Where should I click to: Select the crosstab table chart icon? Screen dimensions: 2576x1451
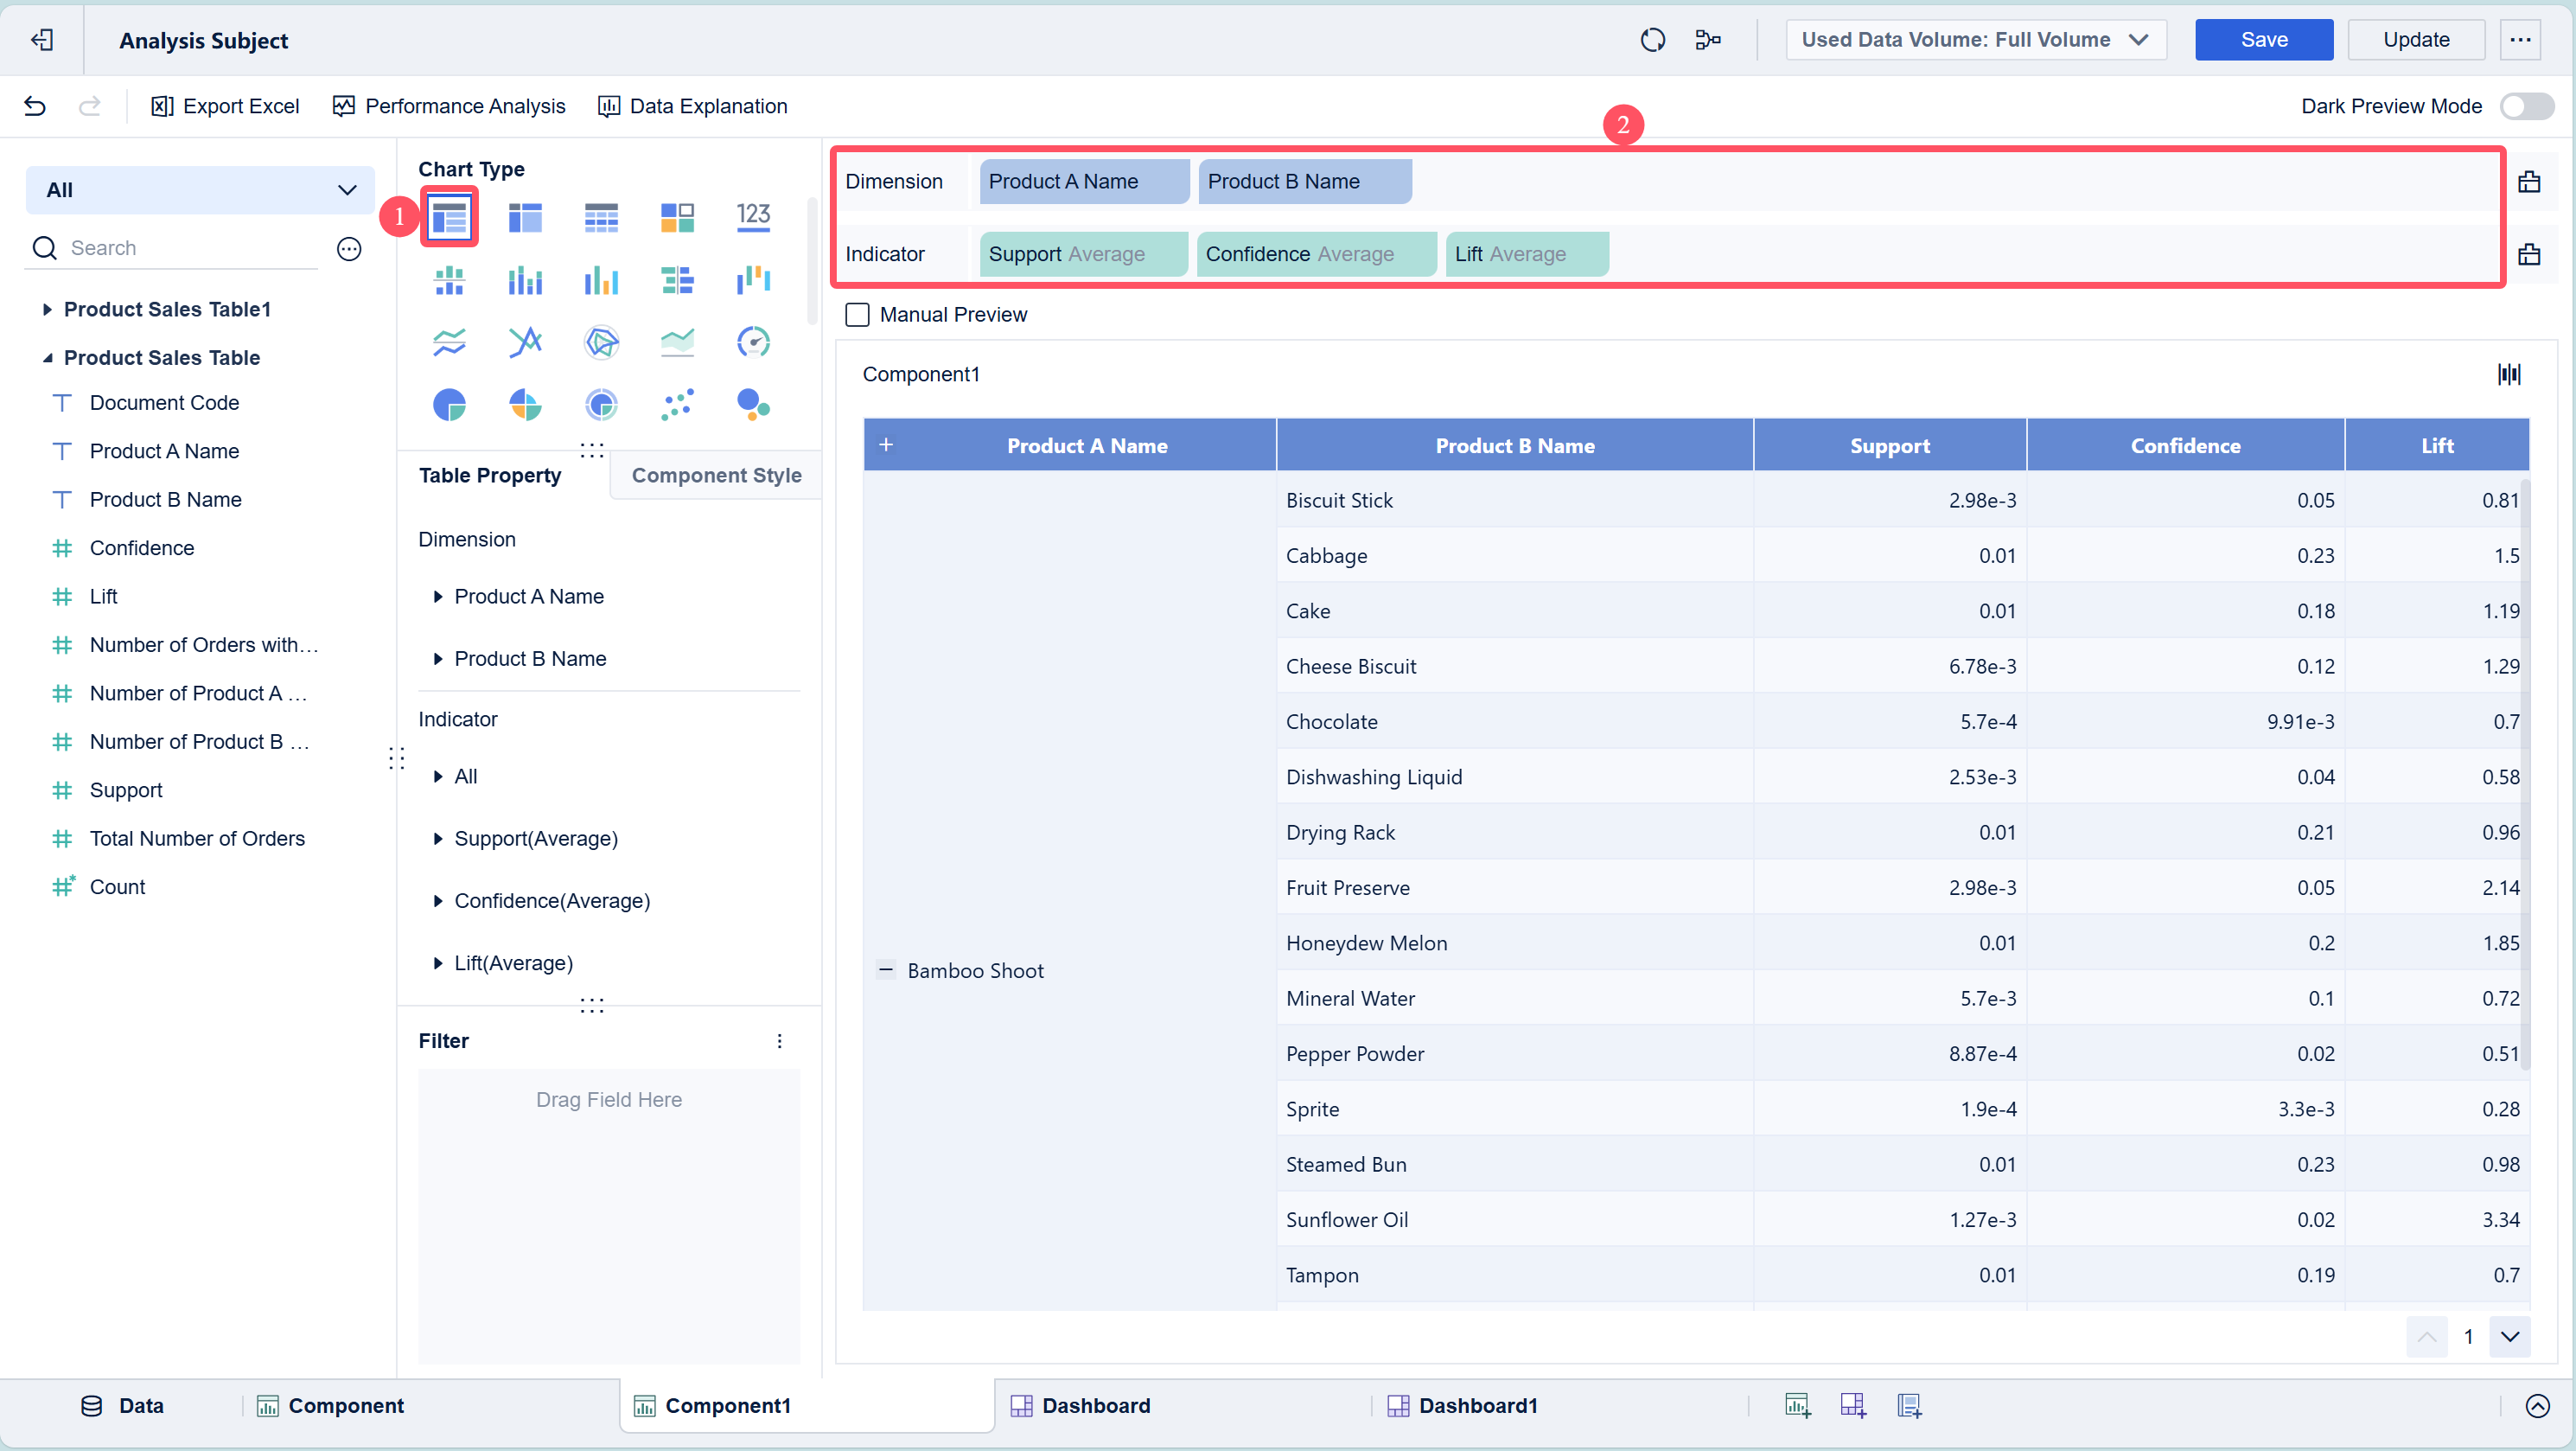pyautogui.click(x=525, y=216)
